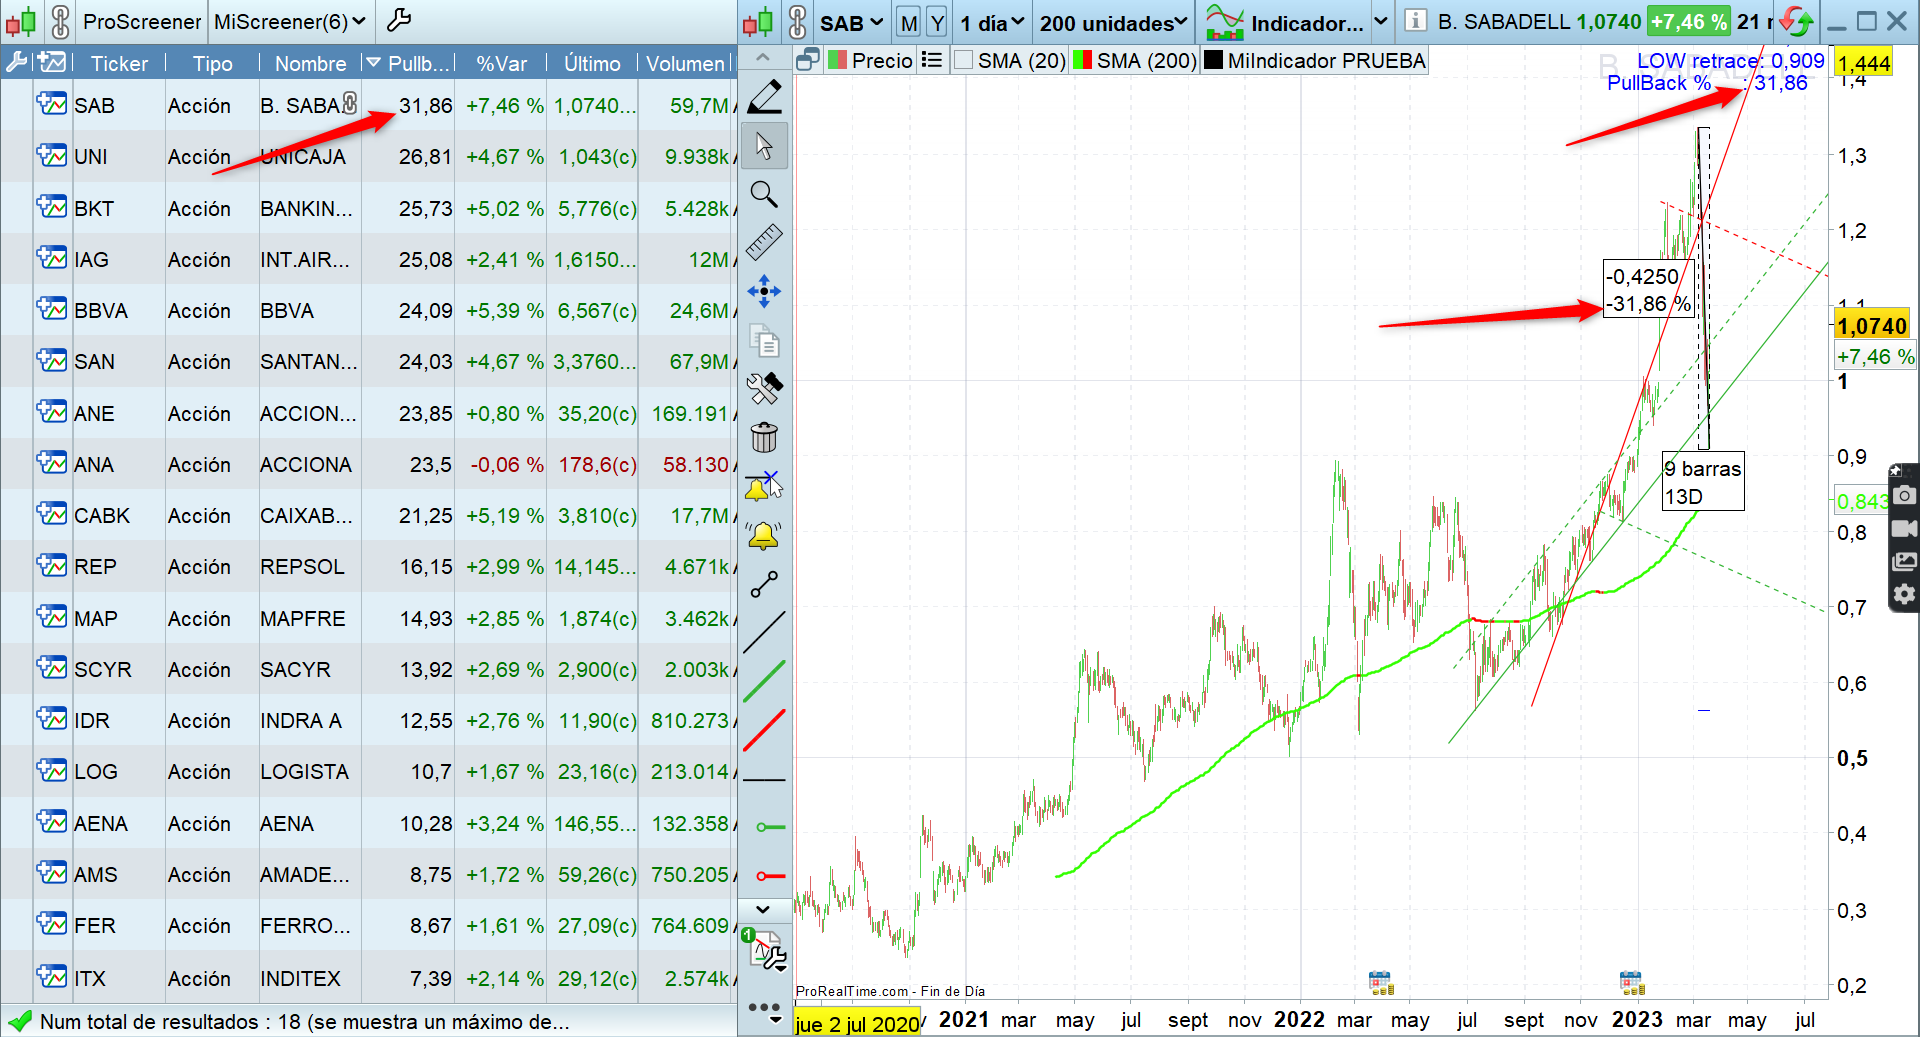This screenshot has width=1920, height=1037.
Task: Select the green horizontal ray tool
Action: [x=770, y=827]
